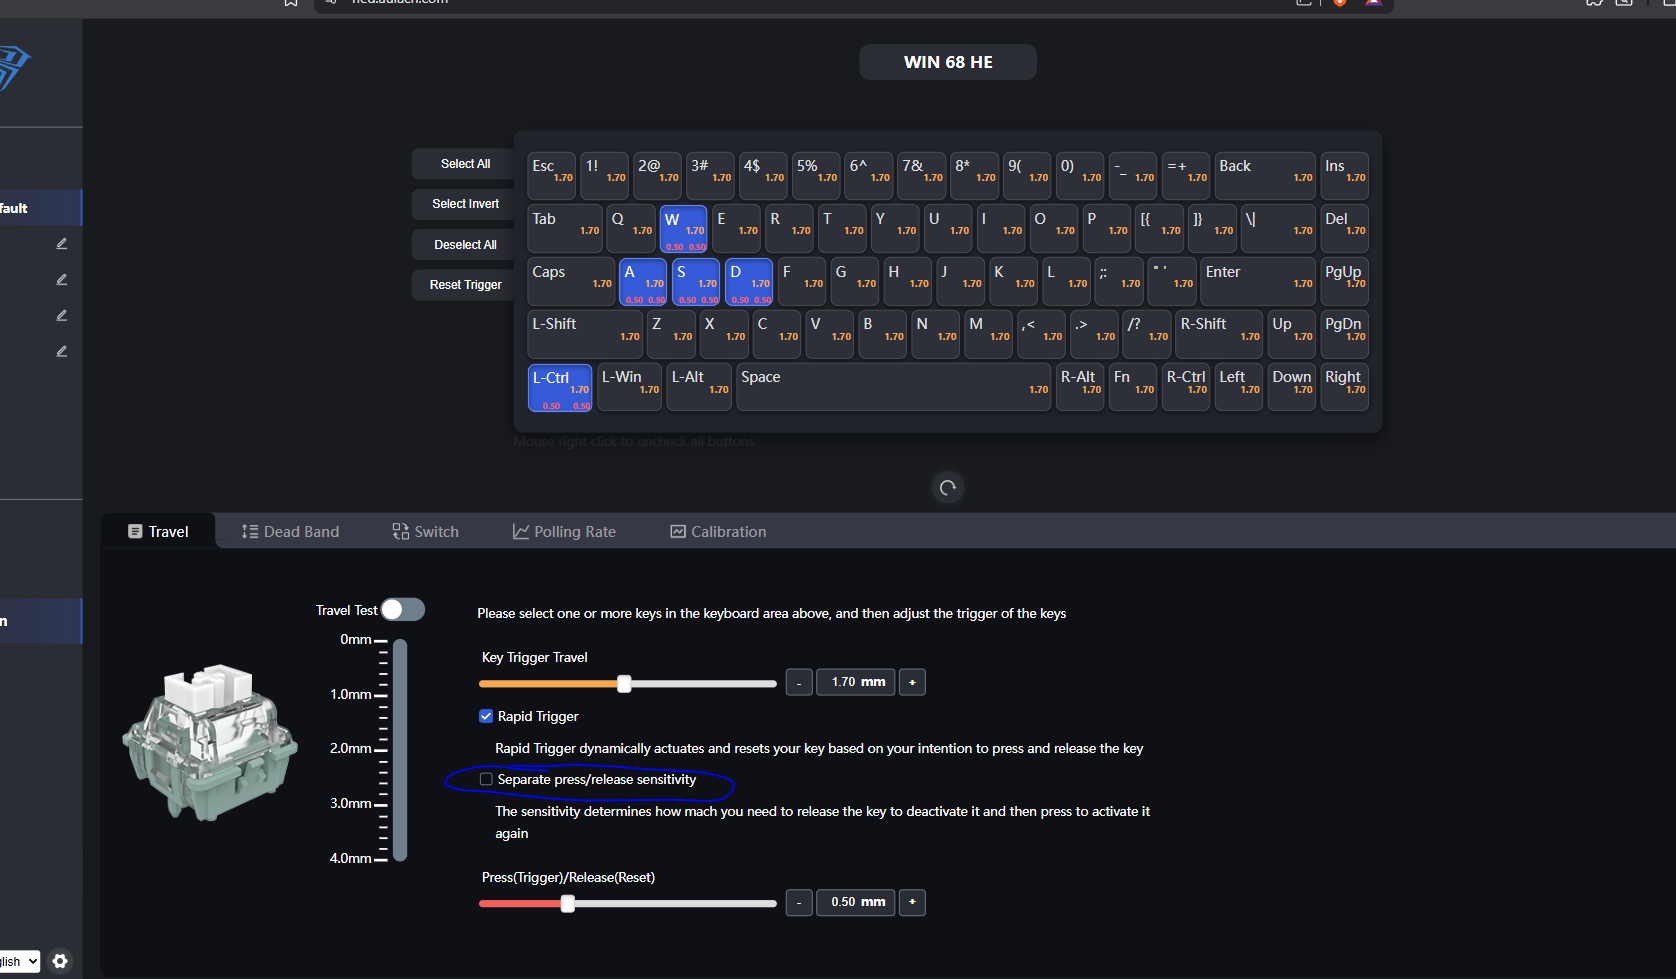The width and height of the screenshot is (1676, 979).
Task: Toggle the Travel Test switch
Action: click(x=403, y=610)
